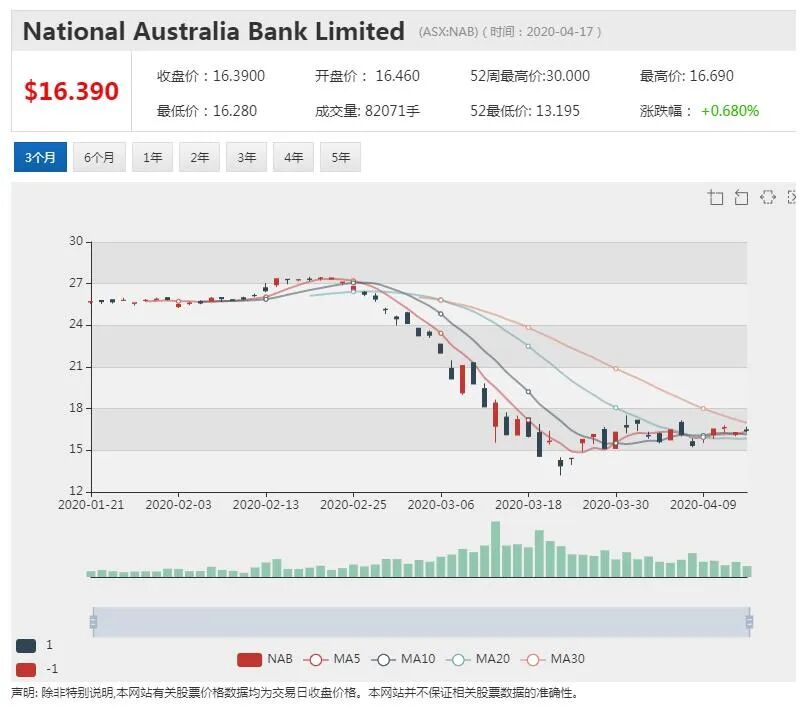
Task: Click the restore chart toolbox icon
Action: pos(767,197)
